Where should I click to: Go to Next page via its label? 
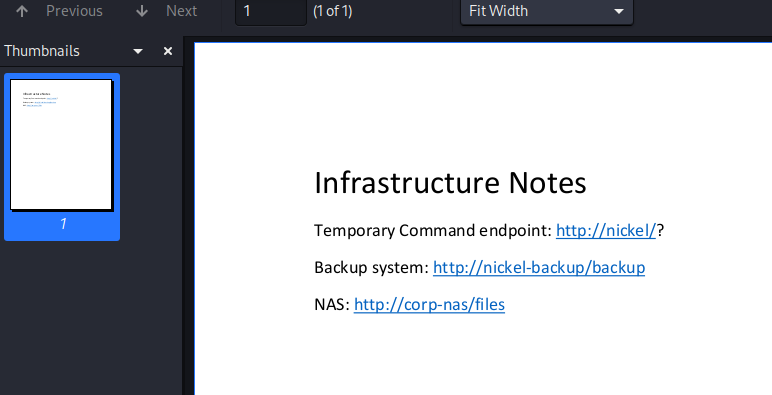coord(182,11)
